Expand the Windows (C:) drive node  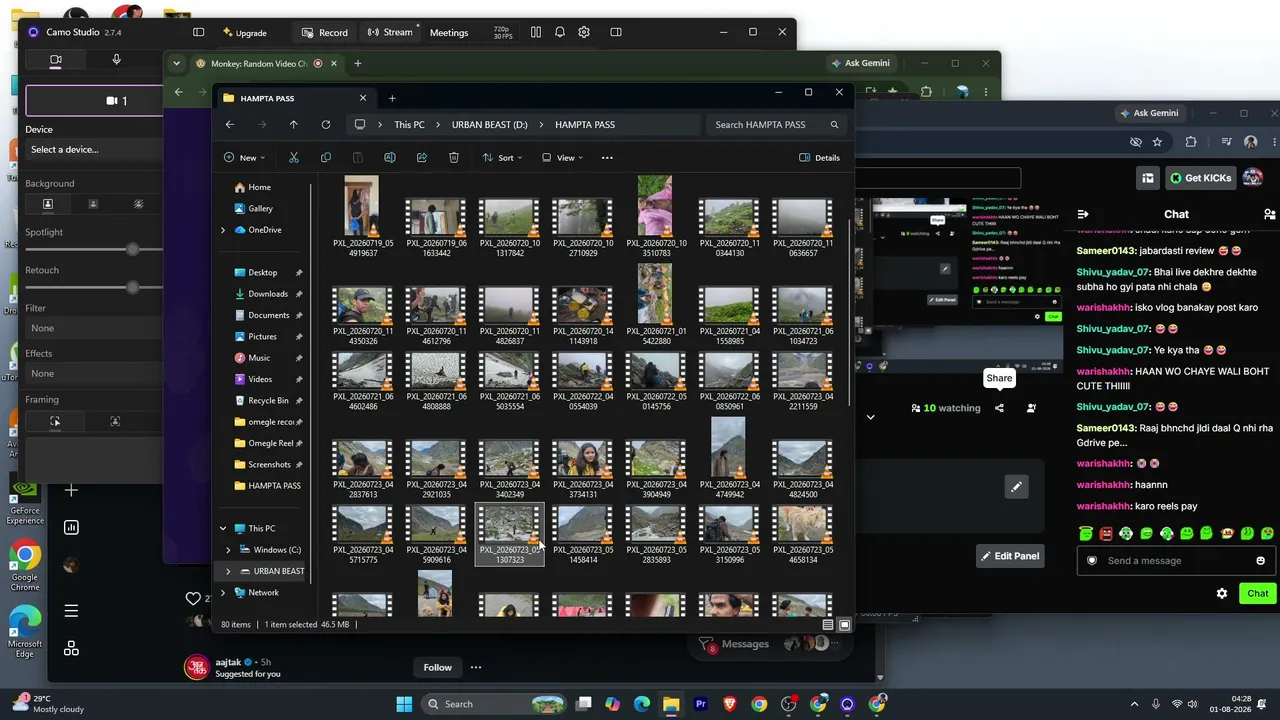point(228,550)
